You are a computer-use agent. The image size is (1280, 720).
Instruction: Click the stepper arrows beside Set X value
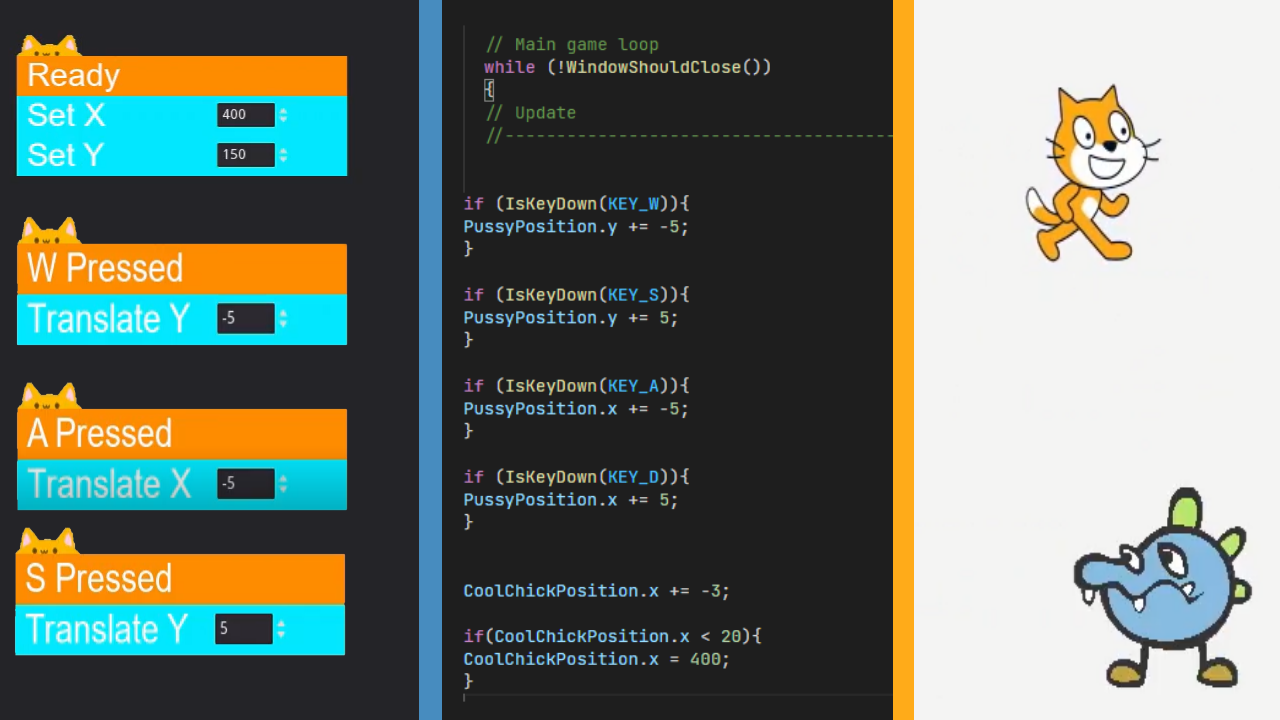283,115
